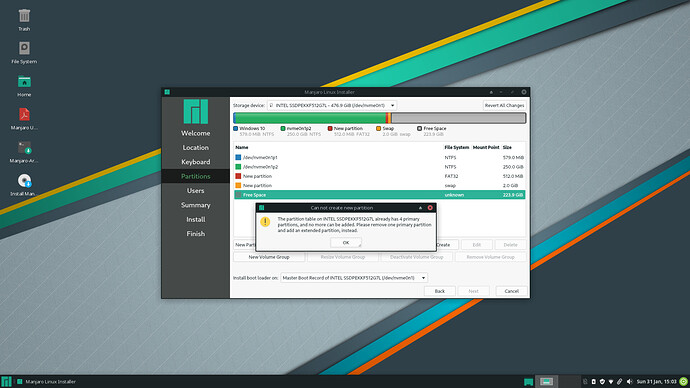Click the Cancel button
Screen dimensions: 690x388
pyautogui.click(x=511, y=291)
